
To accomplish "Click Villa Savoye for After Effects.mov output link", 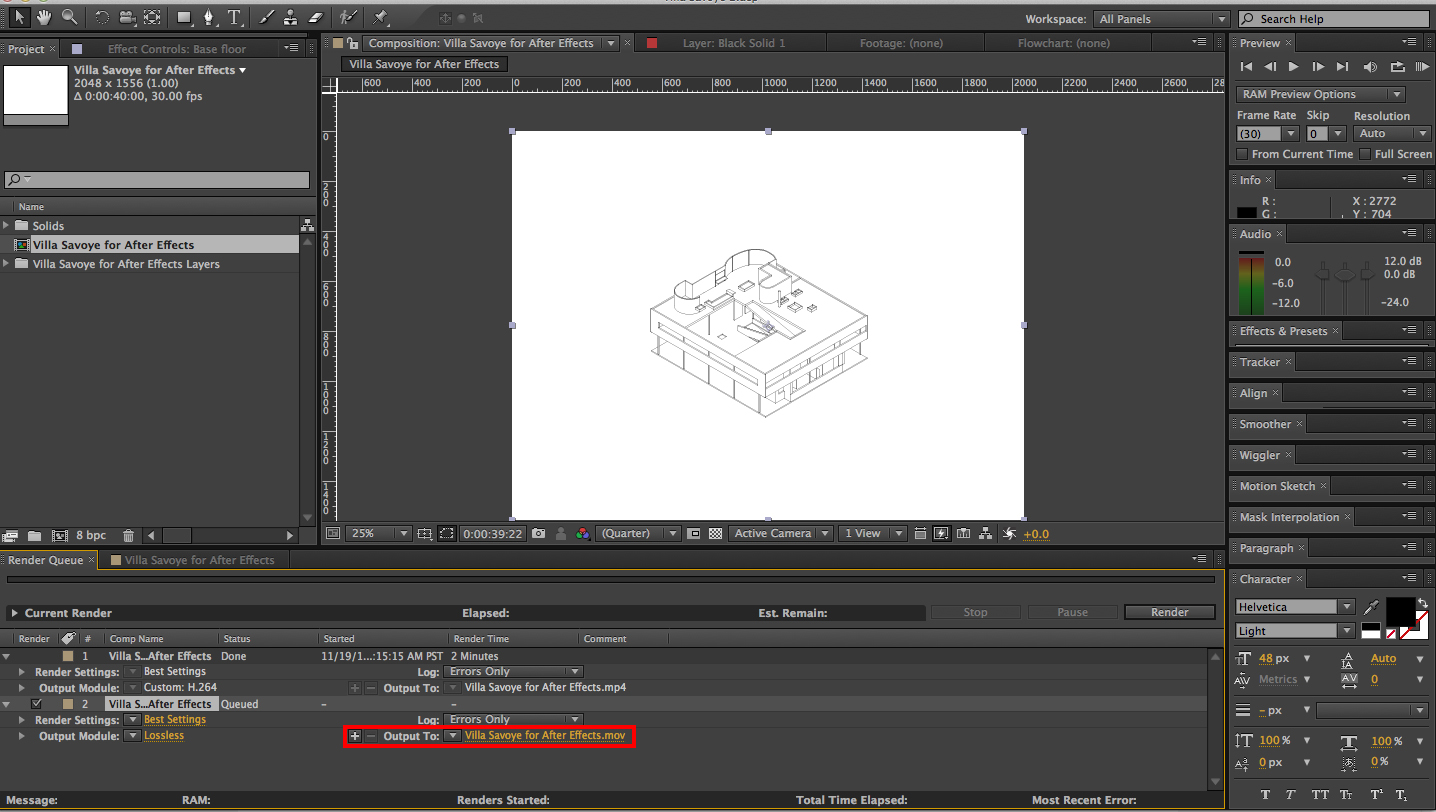I will point(545,736).
